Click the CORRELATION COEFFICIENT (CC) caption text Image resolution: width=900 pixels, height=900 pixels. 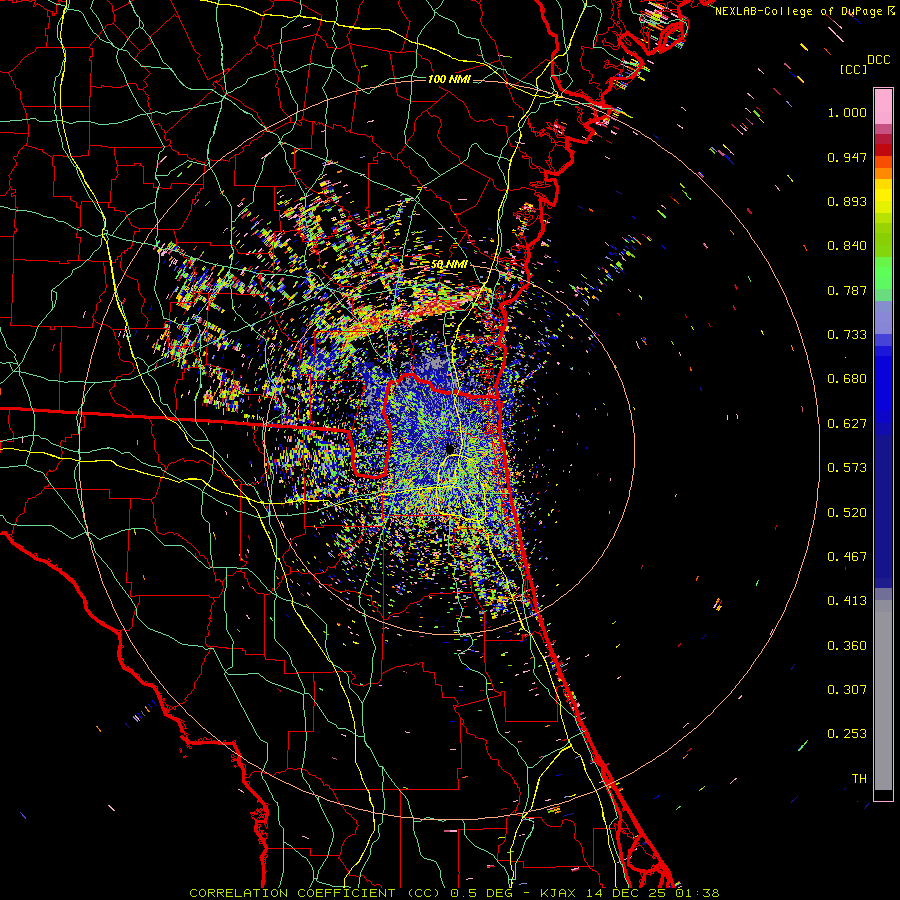click(x=315, y=893)
